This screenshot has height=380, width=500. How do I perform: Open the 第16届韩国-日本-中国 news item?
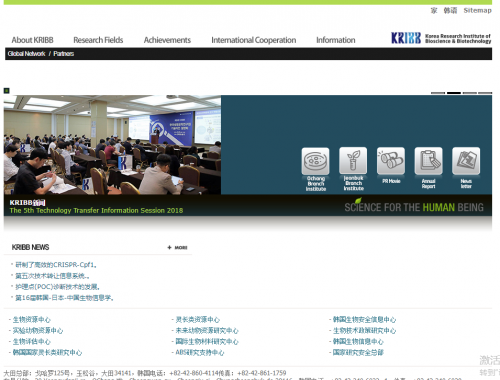[x=64, y=298]
